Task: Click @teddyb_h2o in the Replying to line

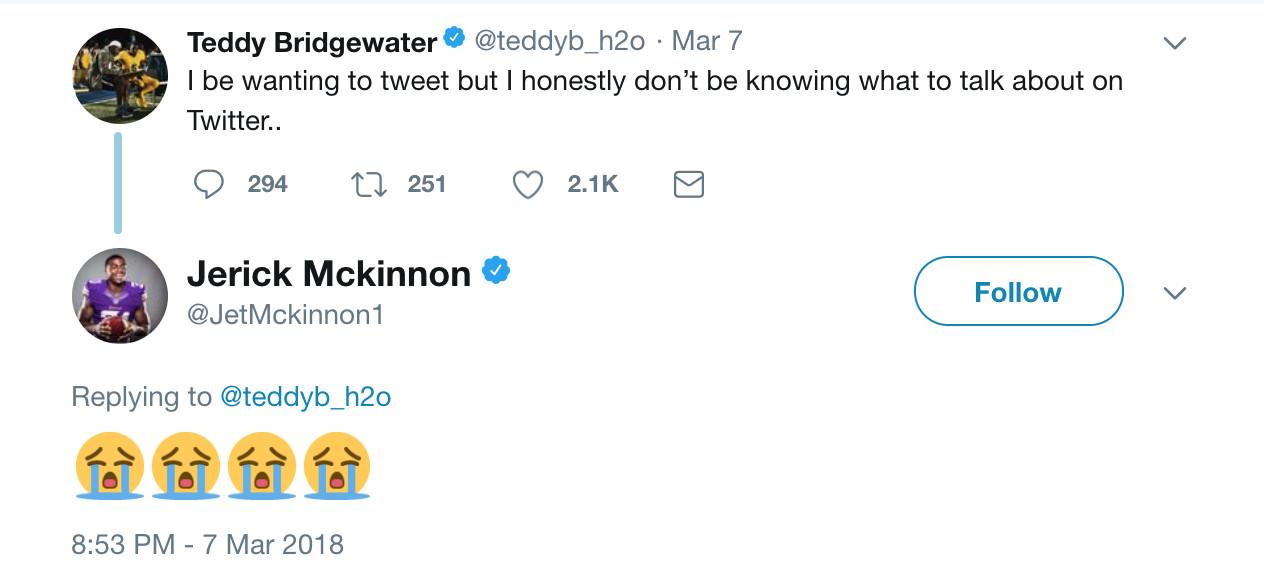Action: tap(305, 397)
